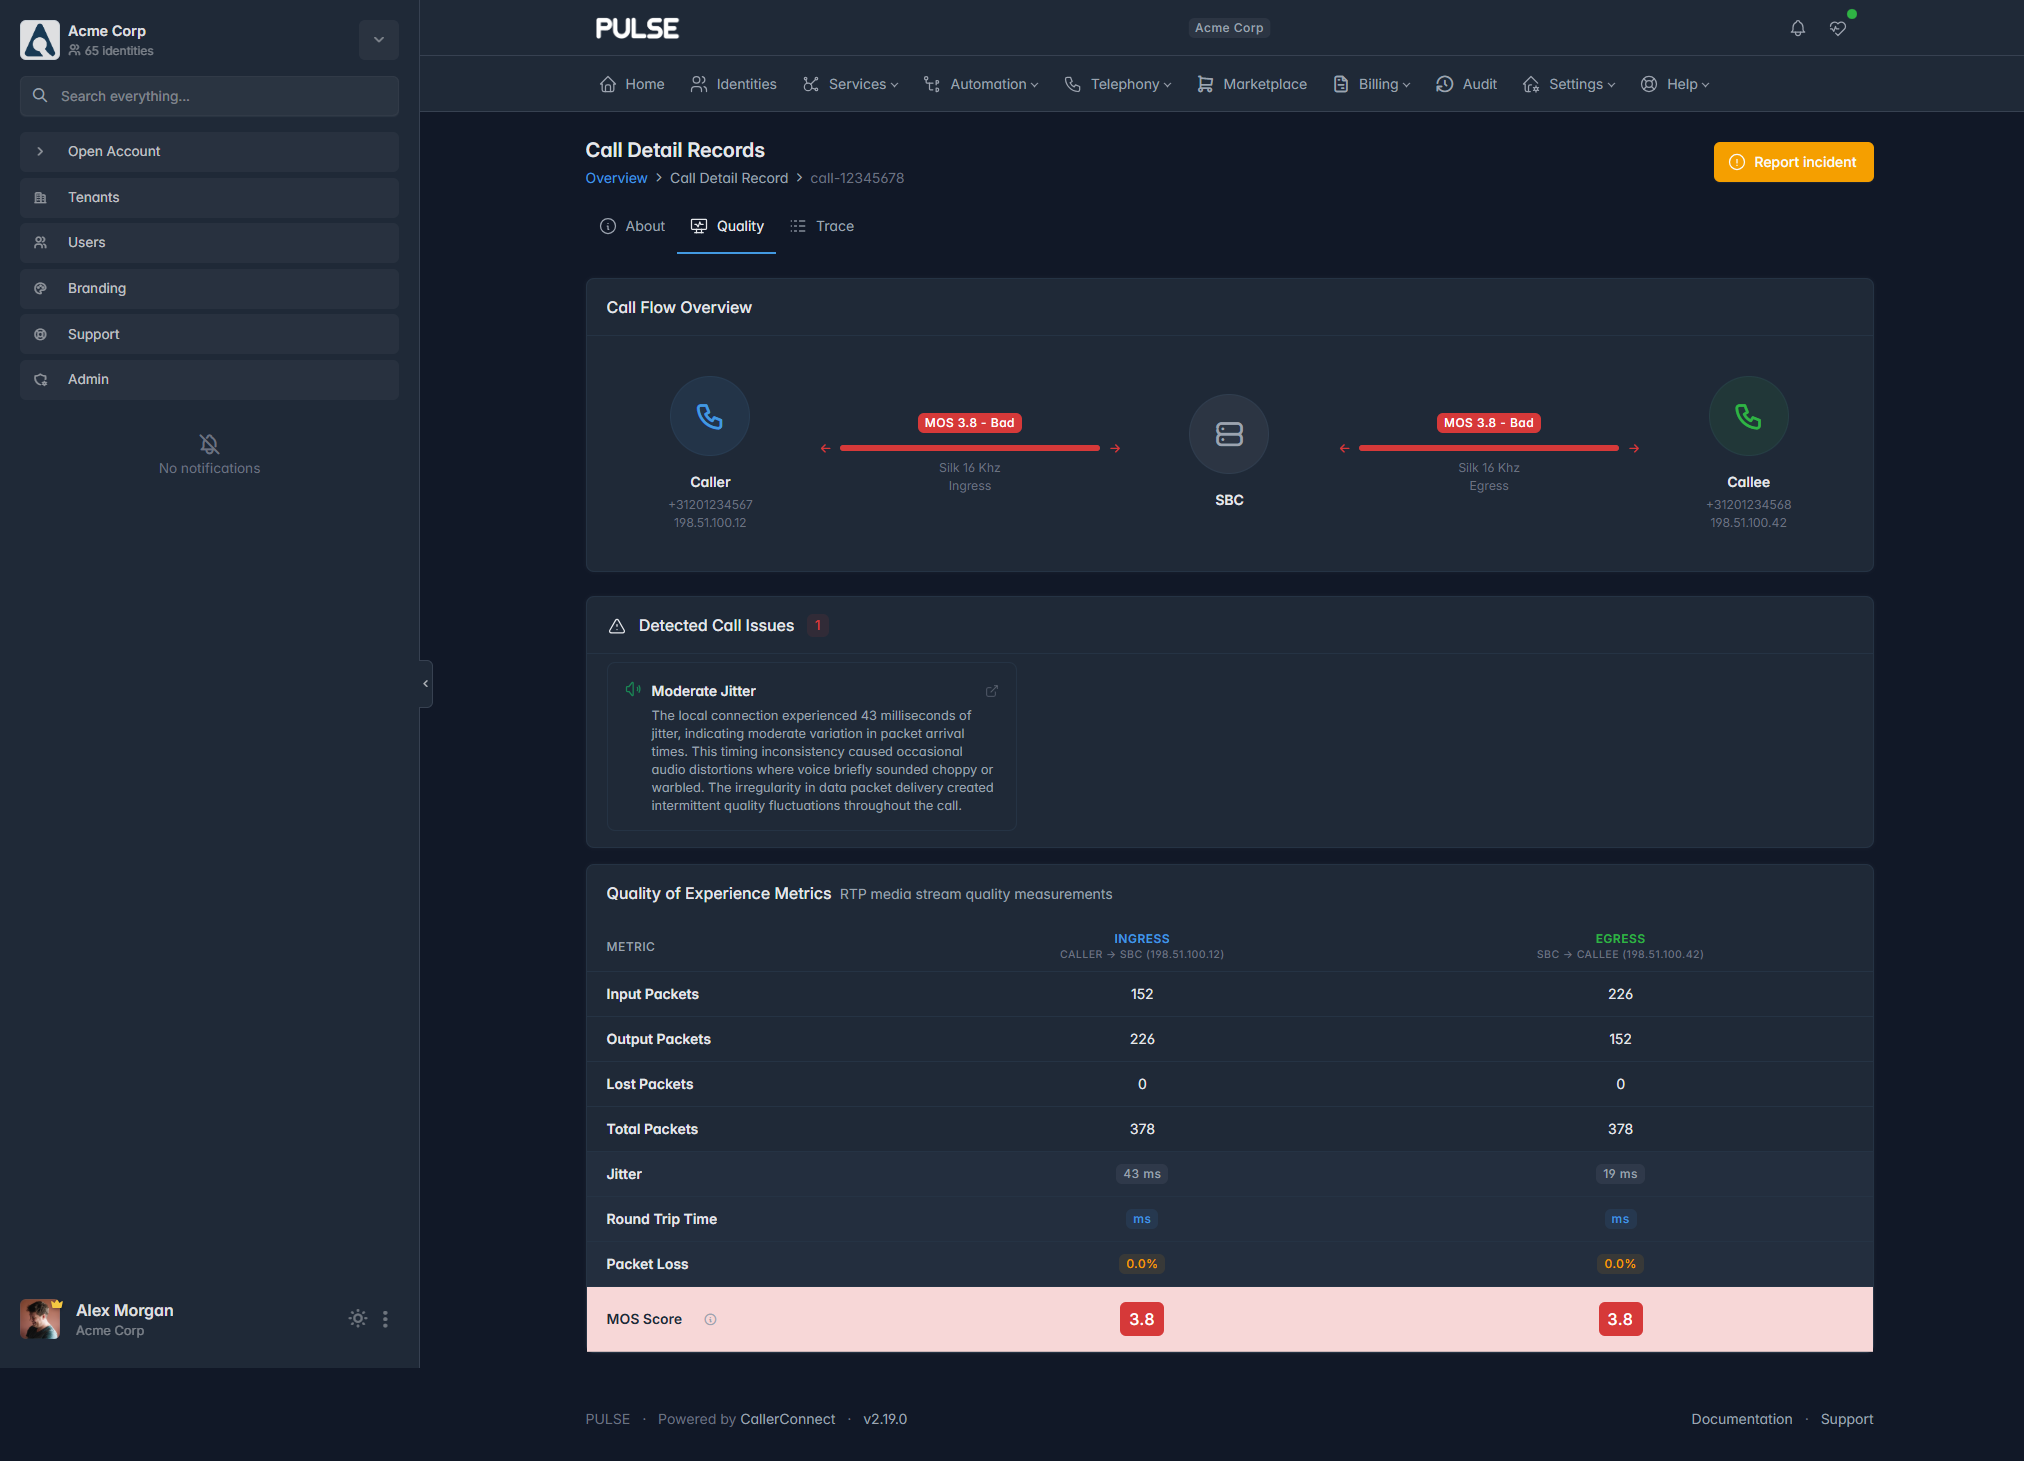Click the Report incident button

pyautogui.click(x=1793, y=161)
